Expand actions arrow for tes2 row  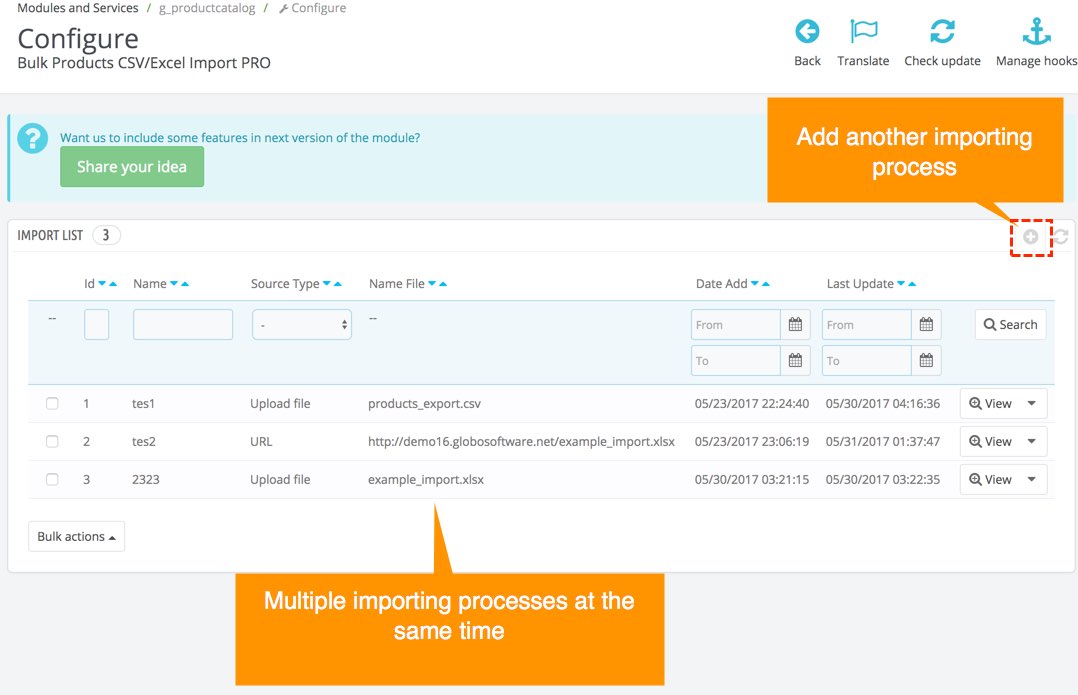(1032, 441)
